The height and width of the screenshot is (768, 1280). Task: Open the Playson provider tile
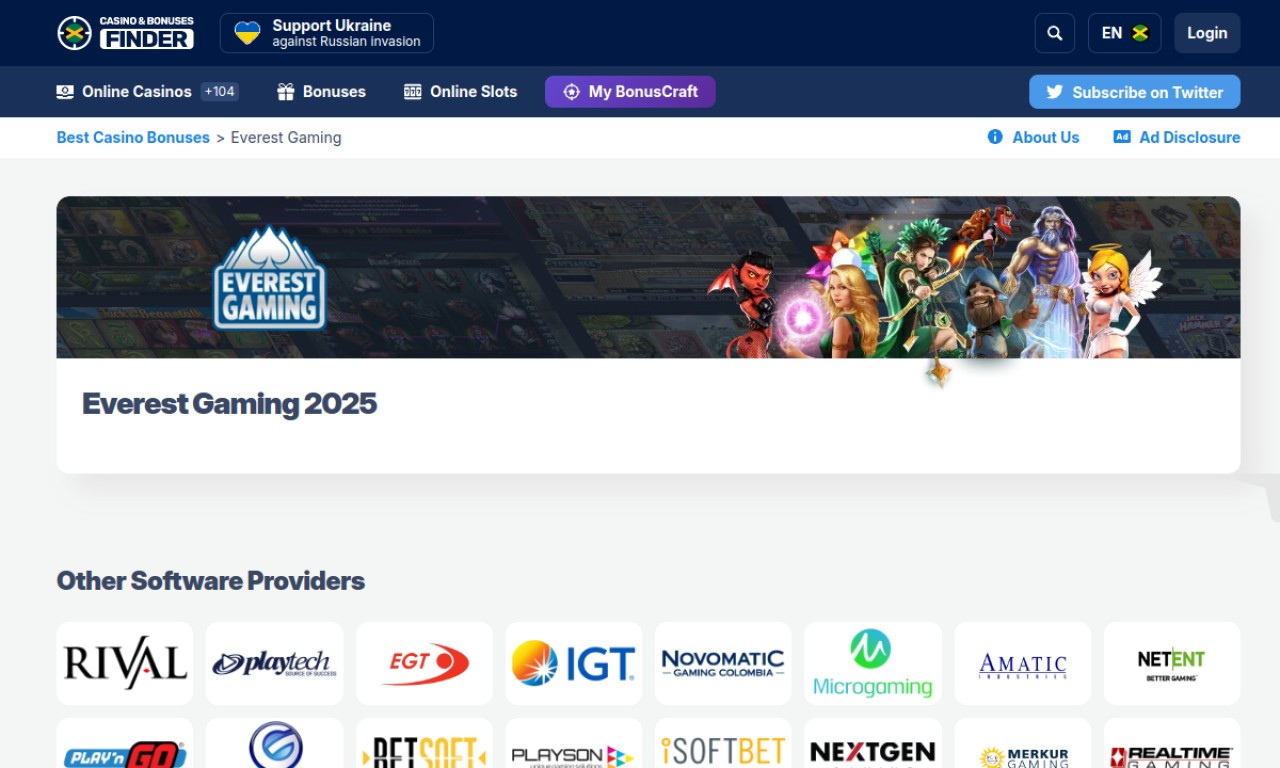pos(573,743)
